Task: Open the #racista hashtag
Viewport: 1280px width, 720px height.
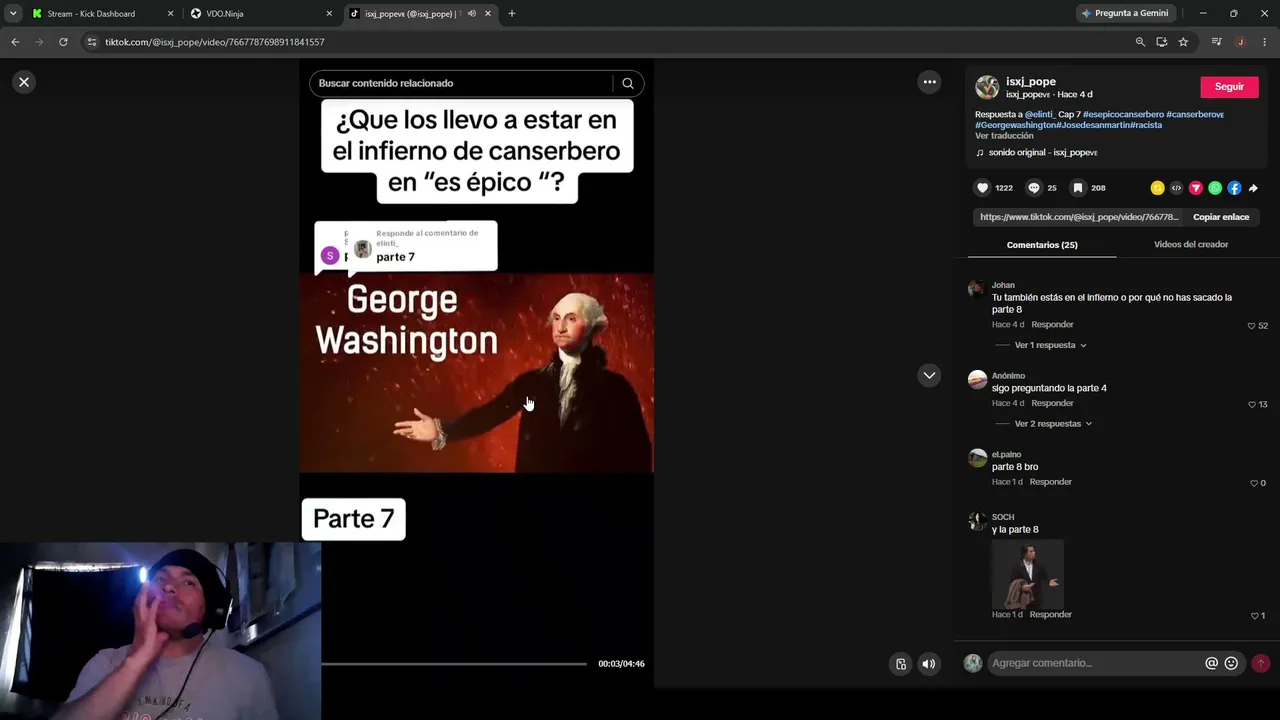Action: tap(1146, 125)
